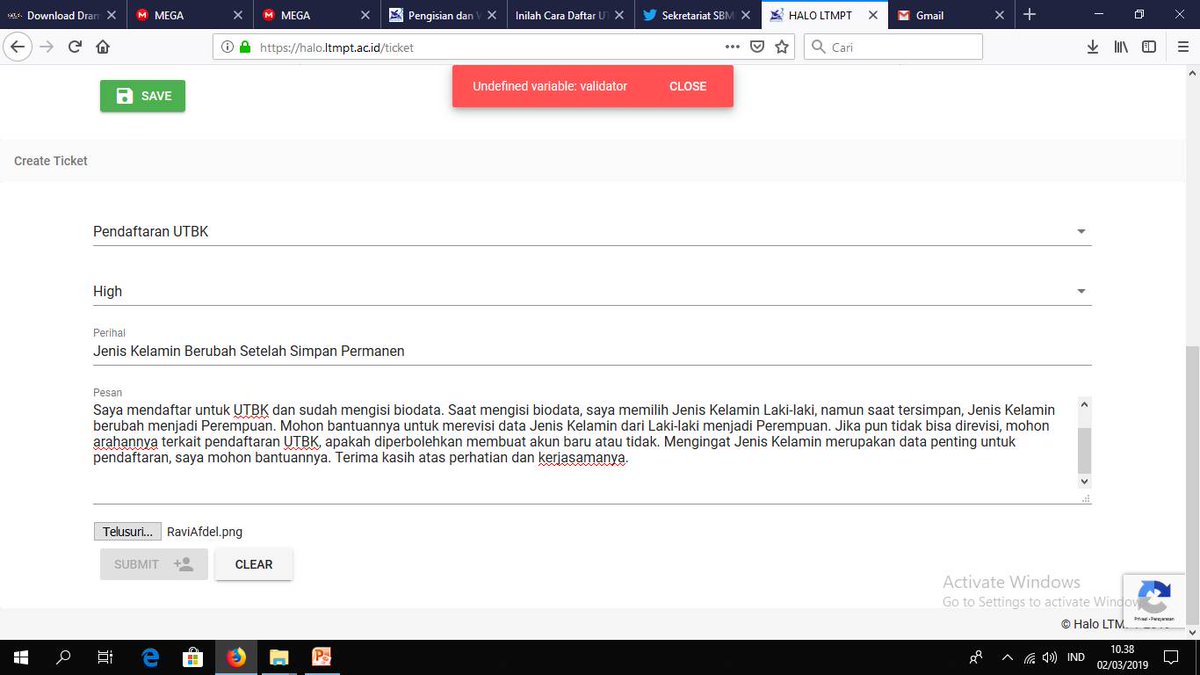
Task: Switch to the Pengisian dan tab
Action: tap(442, 15)
